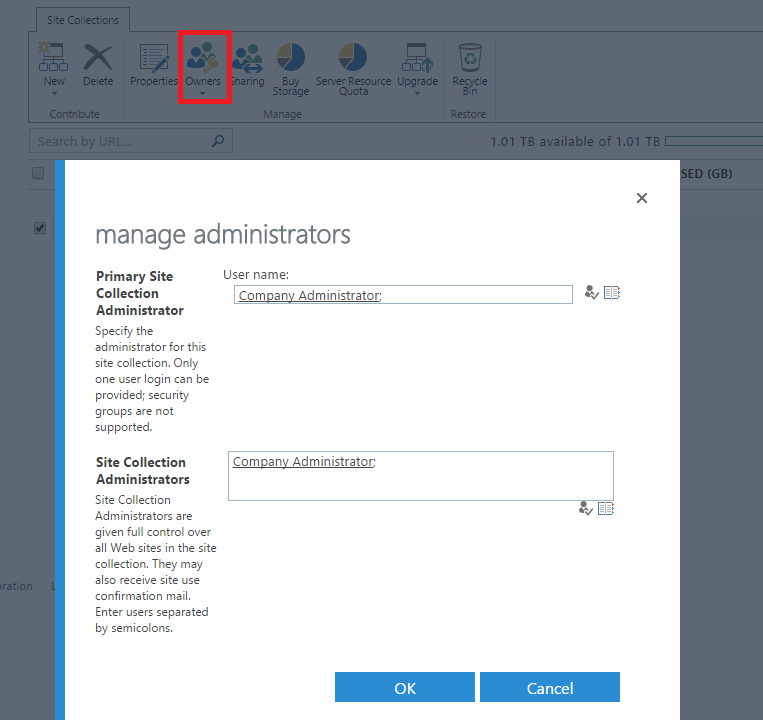Screen dimensions: 763x720
Task: Uncheck the selected site collection row checkbox
Action: tap(40, 228)
